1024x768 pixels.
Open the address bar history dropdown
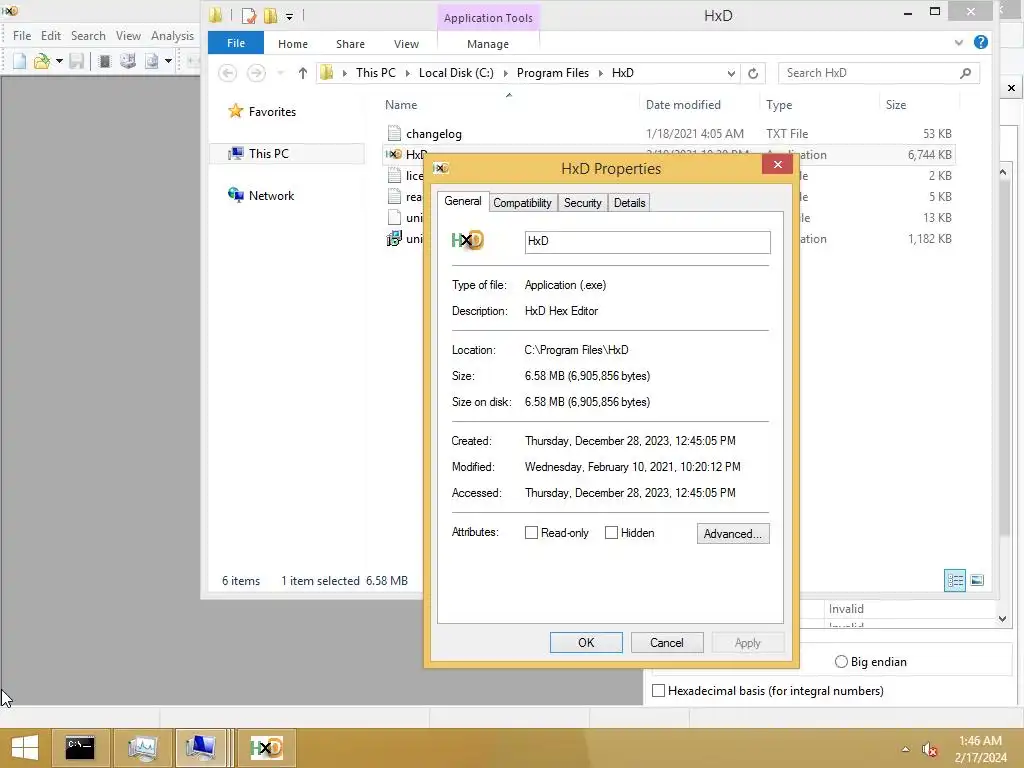[x=731, y=73]
